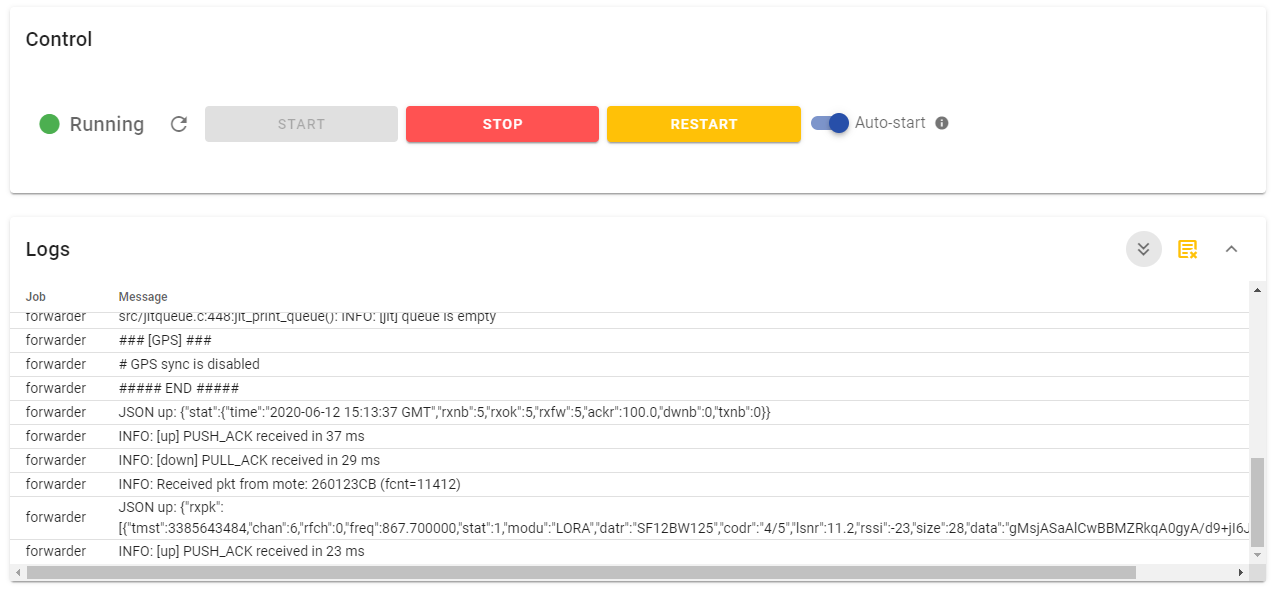Select the "GPS sync is disabled" log row
Image resolution: width=1277 pixels, height=591 pixels.
(189, 364)
